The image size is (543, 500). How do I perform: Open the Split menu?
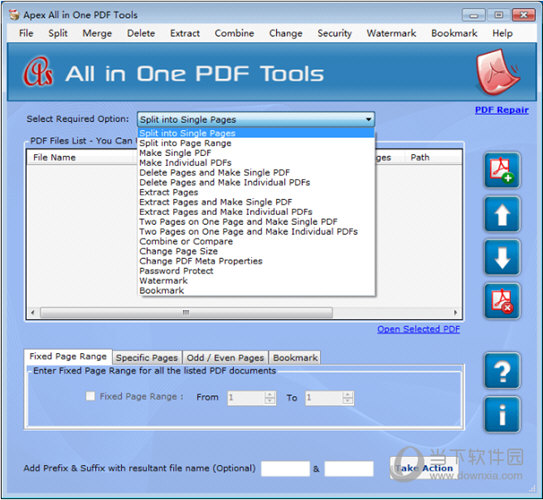click(x=58, y=33)
